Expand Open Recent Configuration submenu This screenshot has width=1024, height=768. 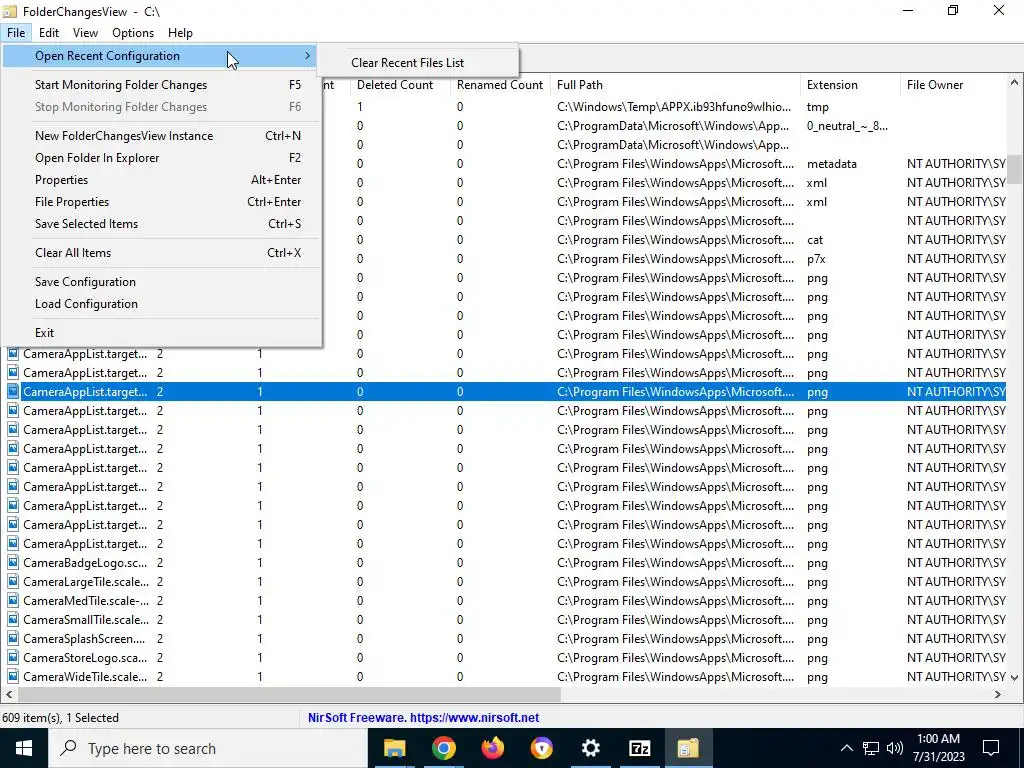click(161, 56)
